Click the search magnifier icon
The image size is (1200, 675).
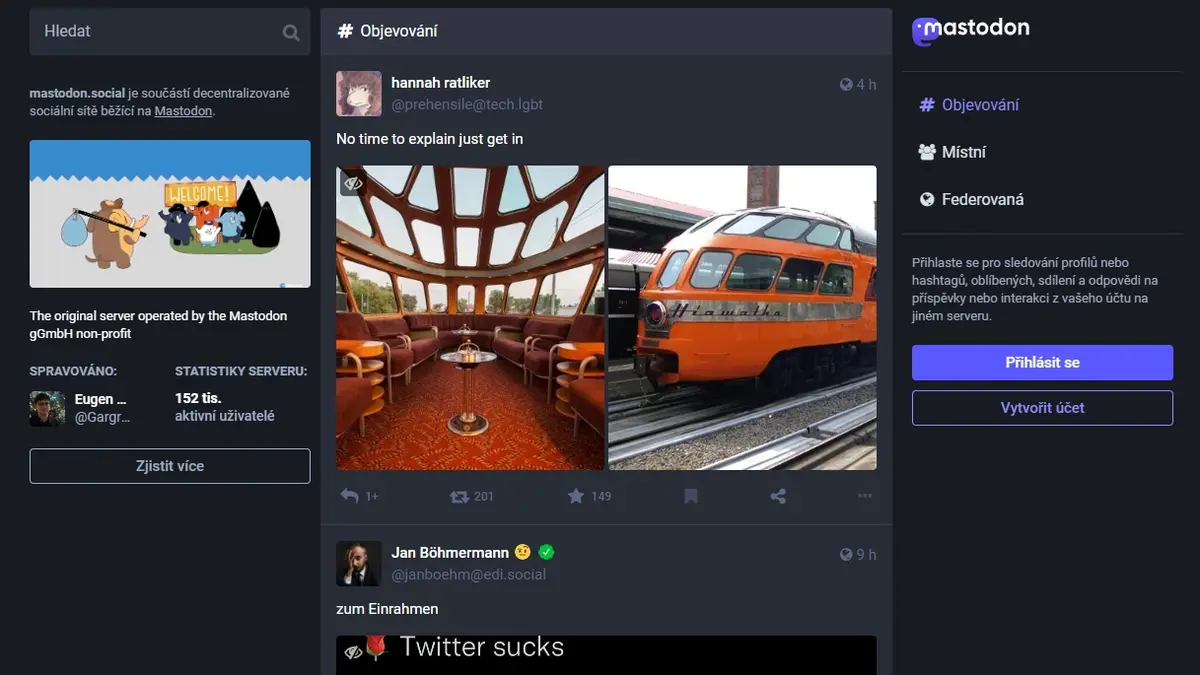291,32
